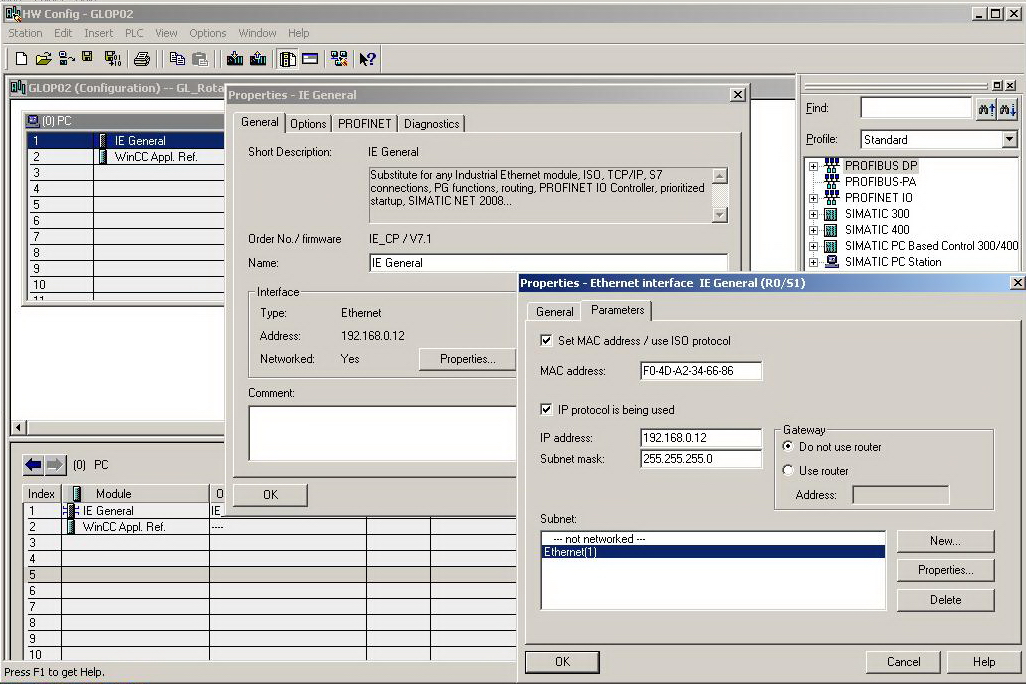Toggle the hardware Catalog view icon
Screen dimensions: 1026x684
tap(287, 59)
